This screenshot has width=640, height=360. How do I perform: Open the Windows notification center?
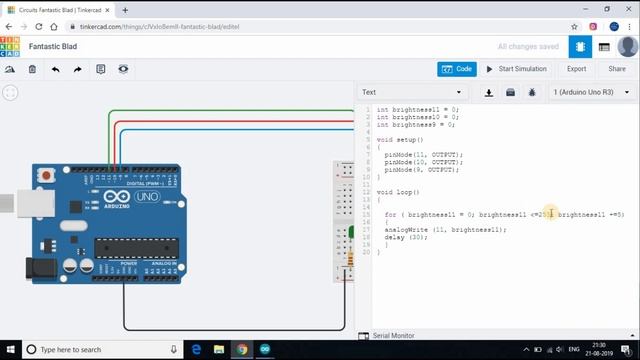coord(625,350)
